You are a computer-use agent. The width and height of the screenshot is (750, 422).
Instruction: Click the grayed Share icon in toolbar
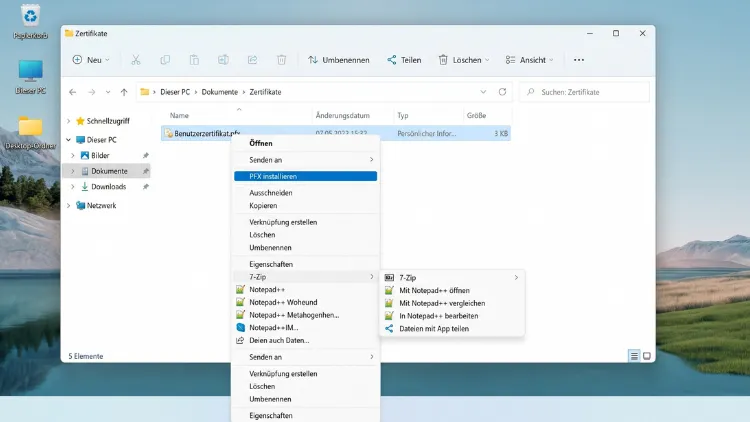click(253, 60)
